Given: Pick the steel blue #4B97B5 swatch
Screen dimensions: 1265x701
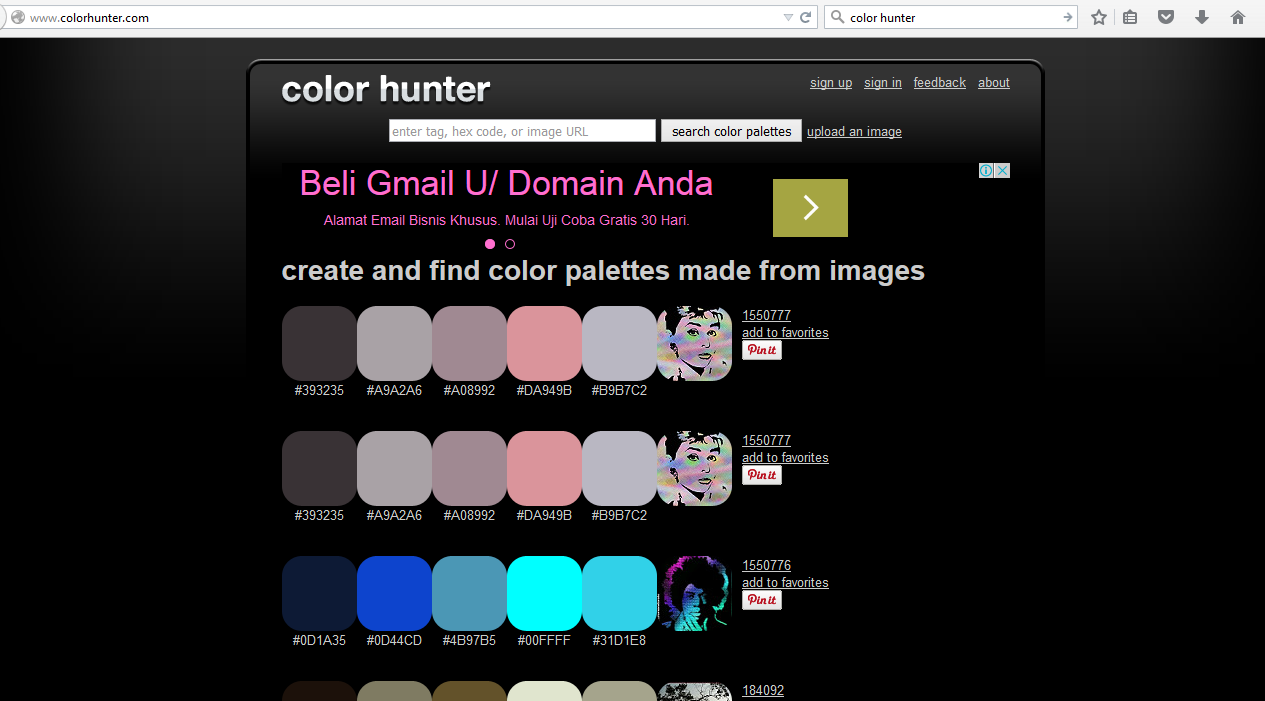Looking at the screenshot, I should (x=469, y=593).
